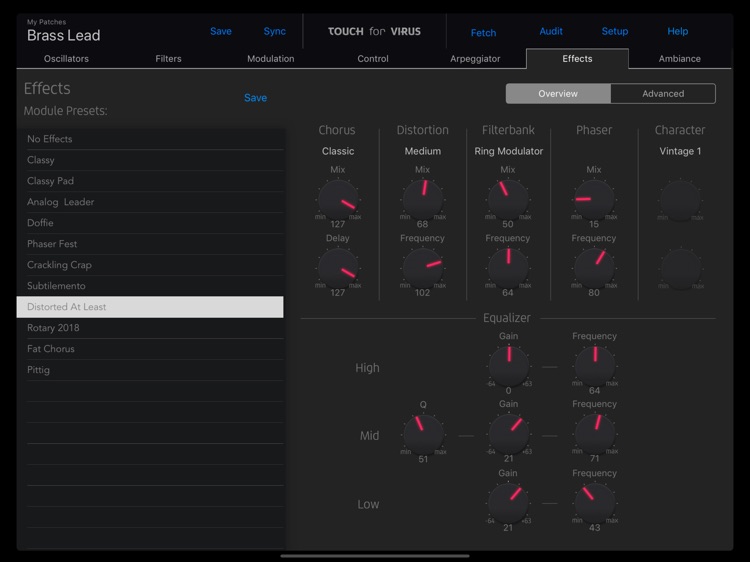Viewport: 750px width, 562px height.
Task: Select the Classy Pad preset
Action: click(x=150, y=181)
